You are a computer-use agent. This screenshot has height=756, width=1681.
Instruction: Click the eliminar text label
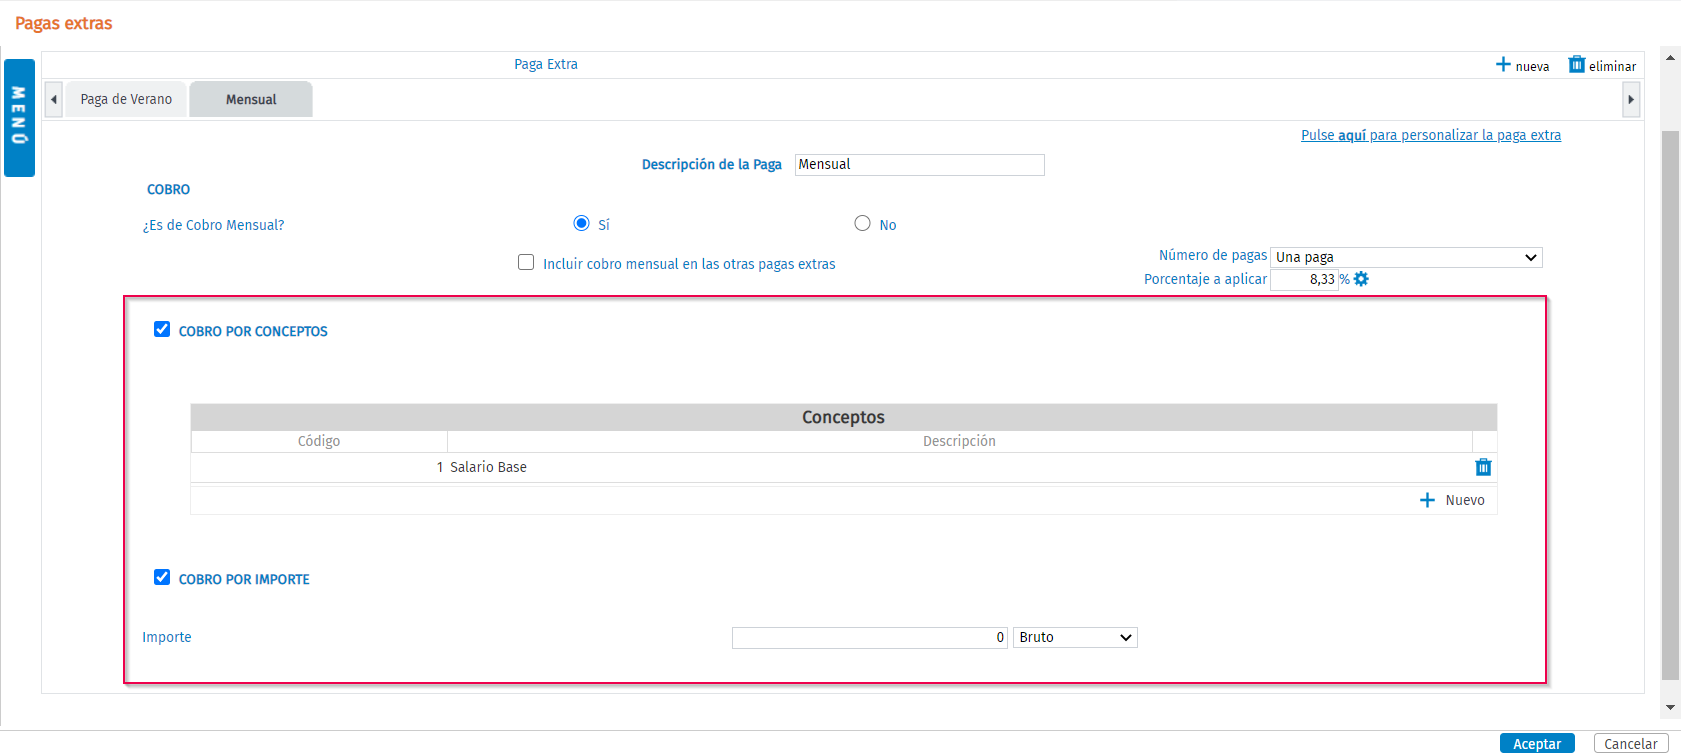[x=1612, y=66]
